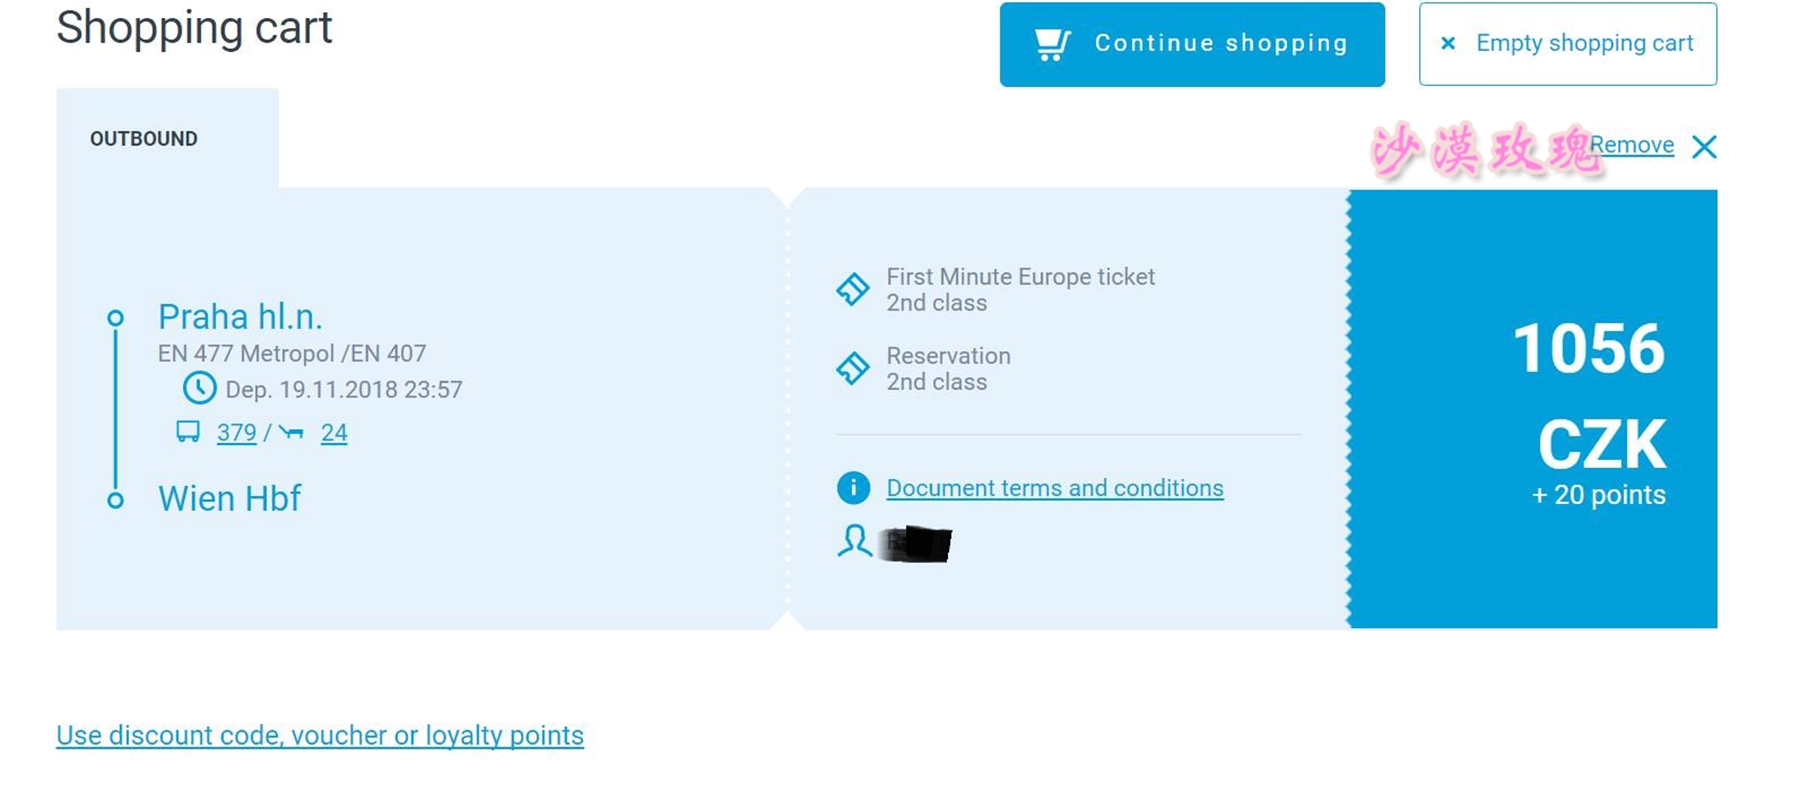Image resolution: width=1800 pixels, height=800 pixels.
Task: Click the Praha hl.n. station name
Action: pos(240,317)
